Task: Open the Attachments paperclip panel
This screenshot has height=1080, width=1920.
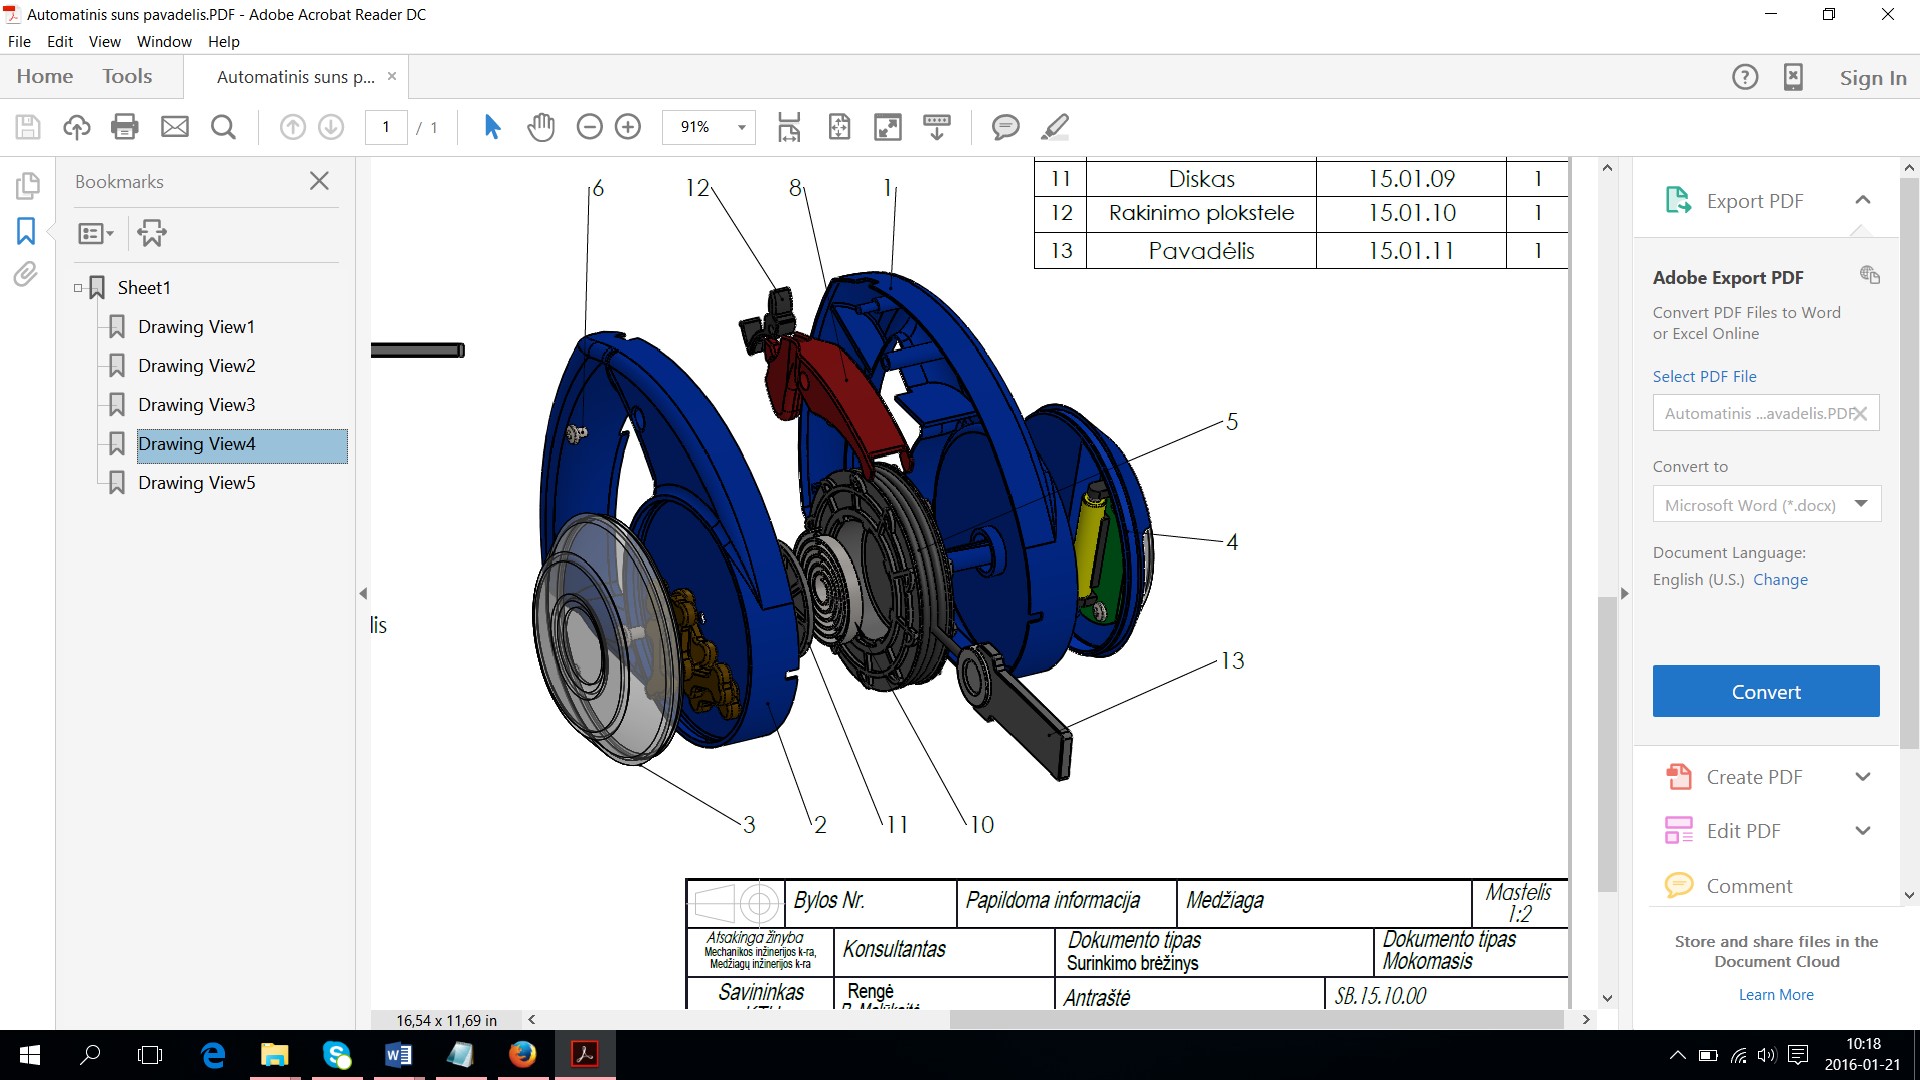Action: [x=26, y=275]
